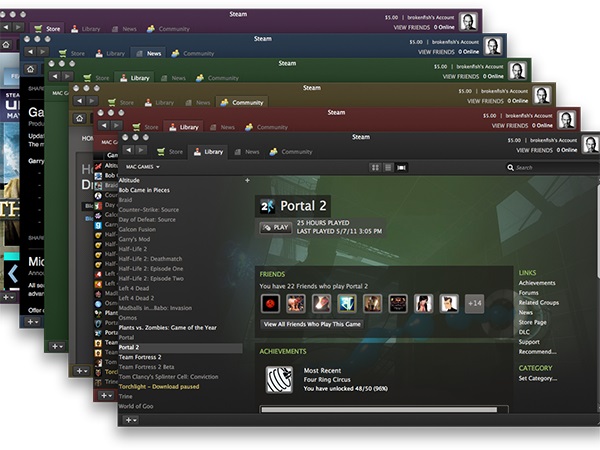Select Left 4 Dead 2 entry

click(x=136, y=298)
